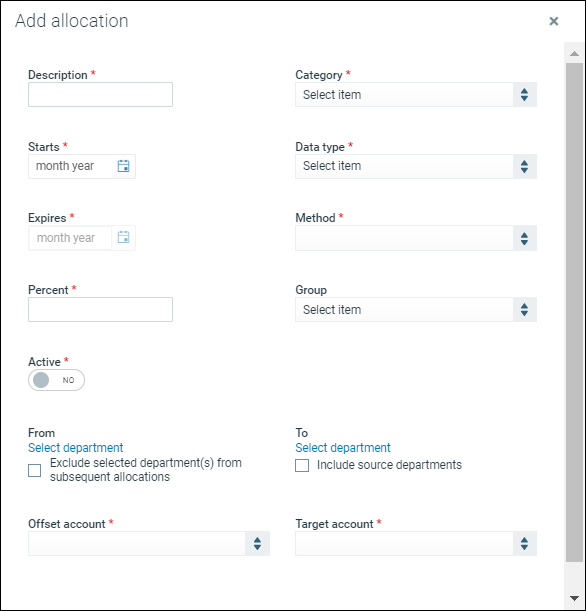The image size is (586, 611).
Task: Open the Starts calendar picker icon
Action: (x=124, y=166)
